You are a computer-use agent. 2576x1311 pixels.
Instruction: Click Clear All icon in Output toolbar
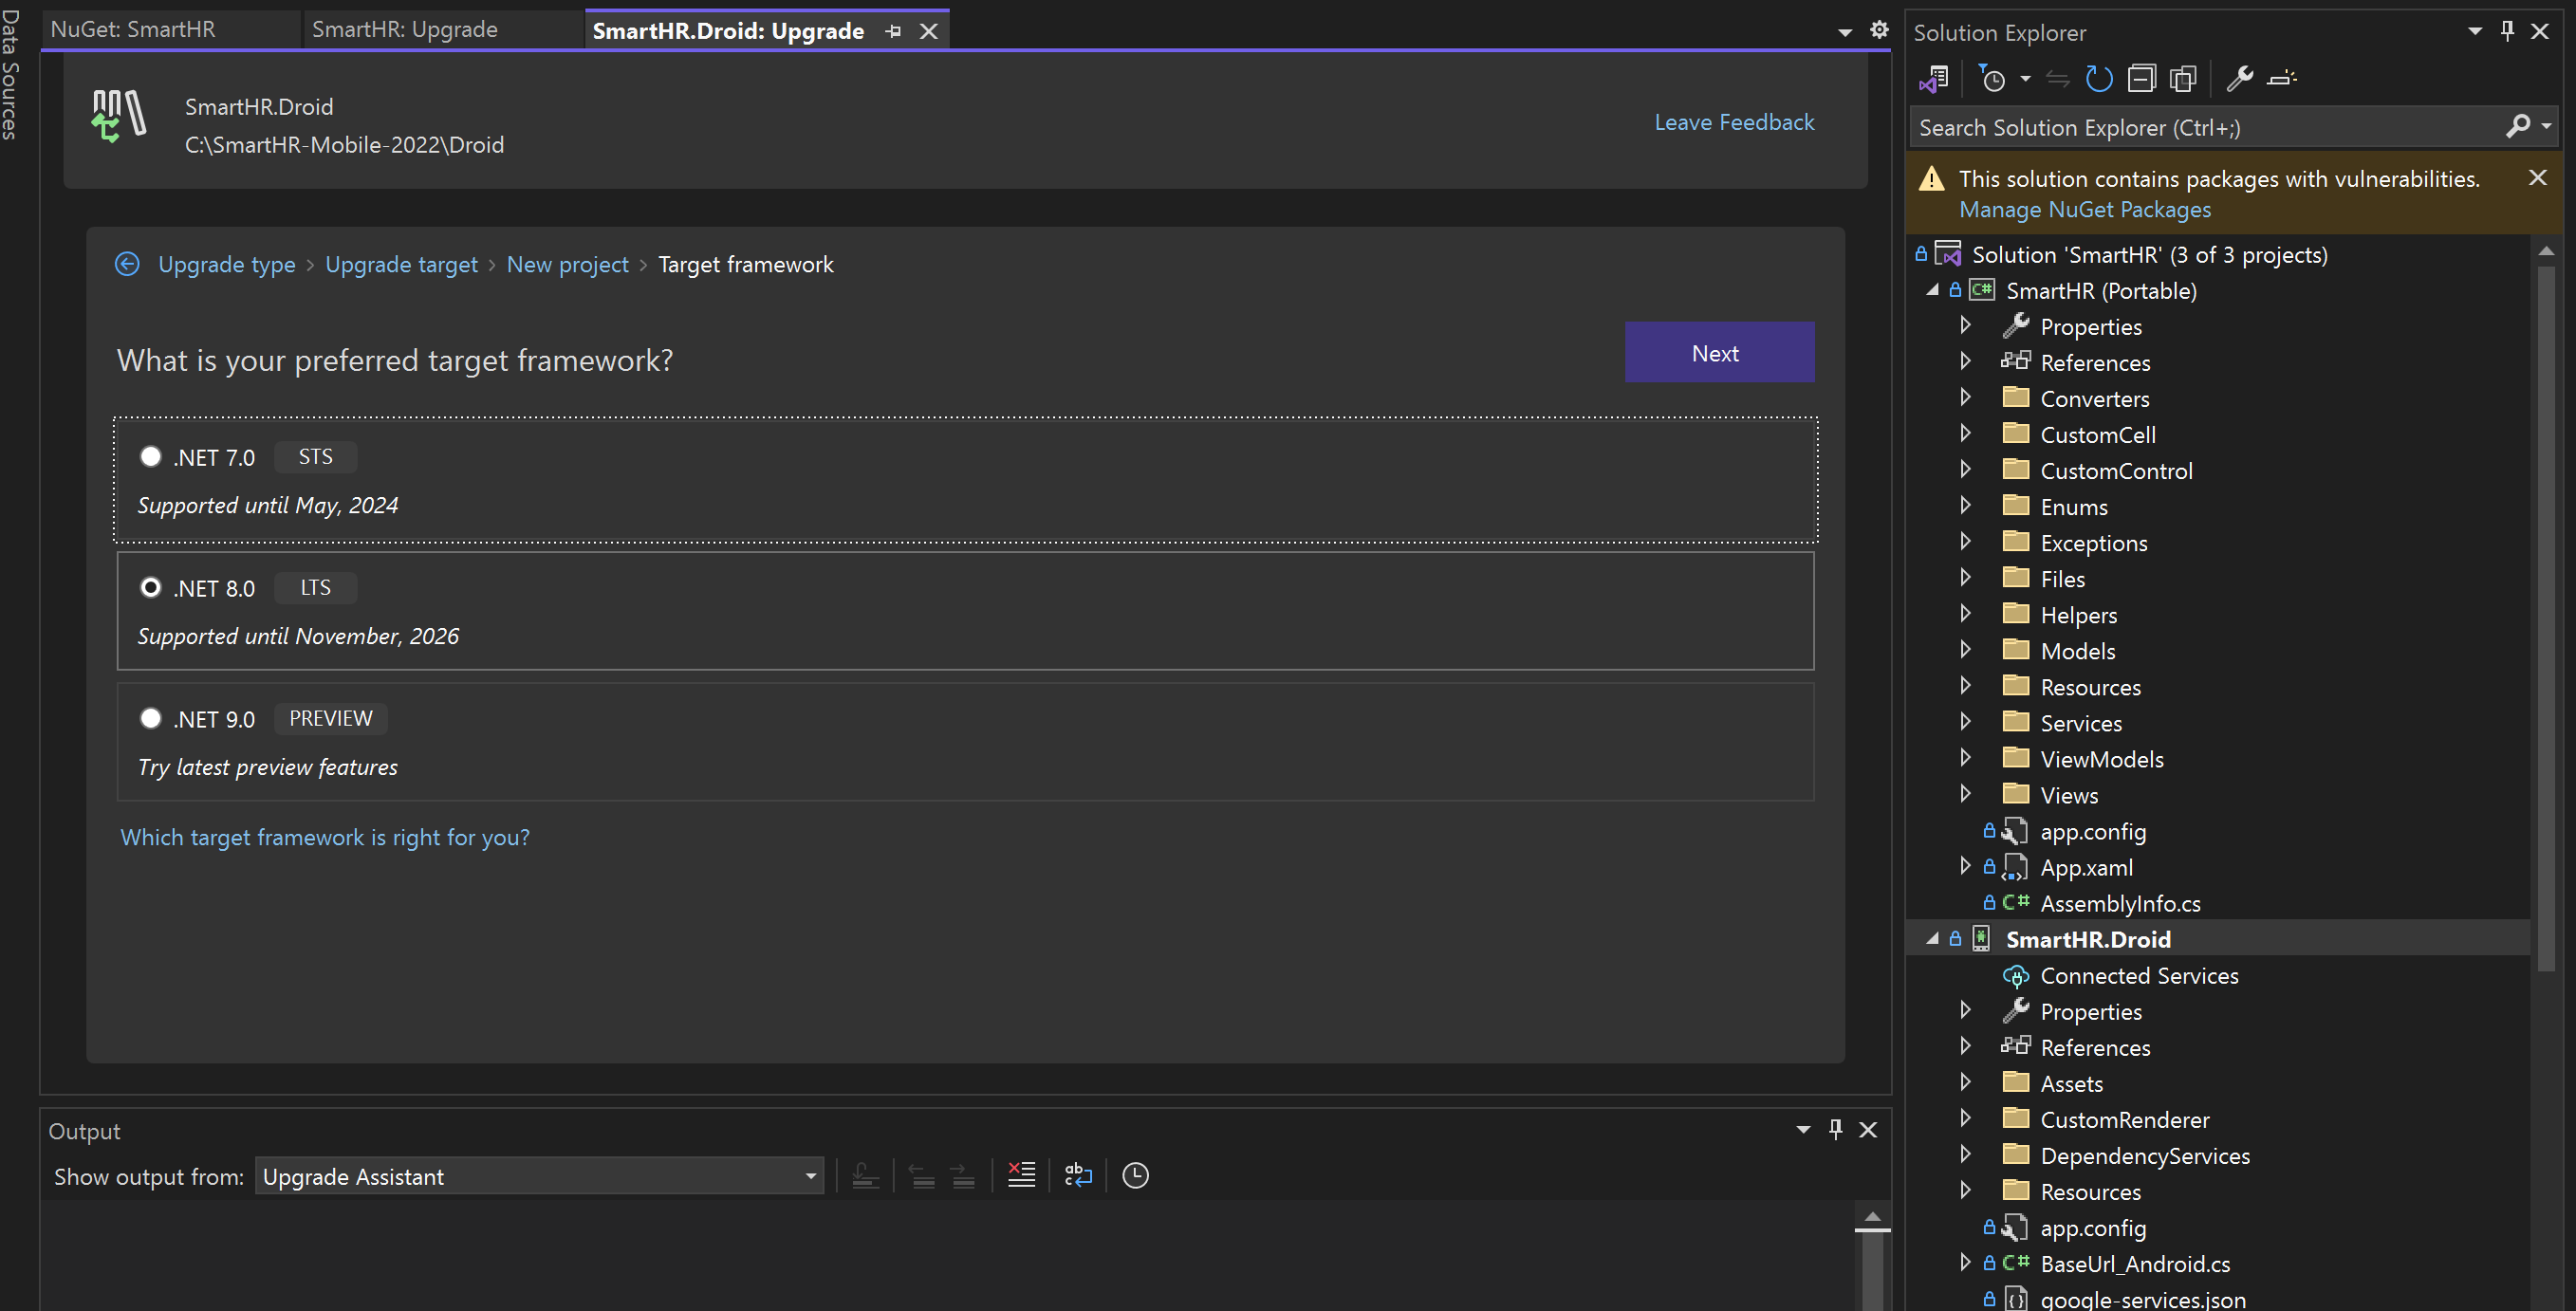(1021, 1175)
